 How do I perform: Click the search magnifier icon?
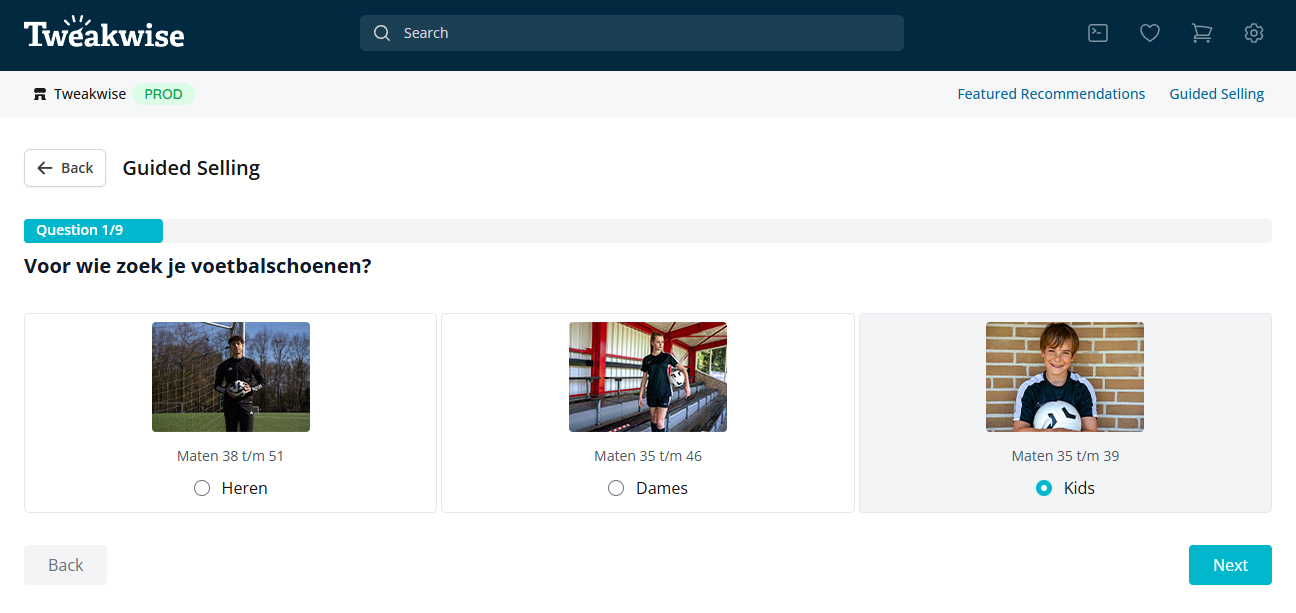point(382,33)
